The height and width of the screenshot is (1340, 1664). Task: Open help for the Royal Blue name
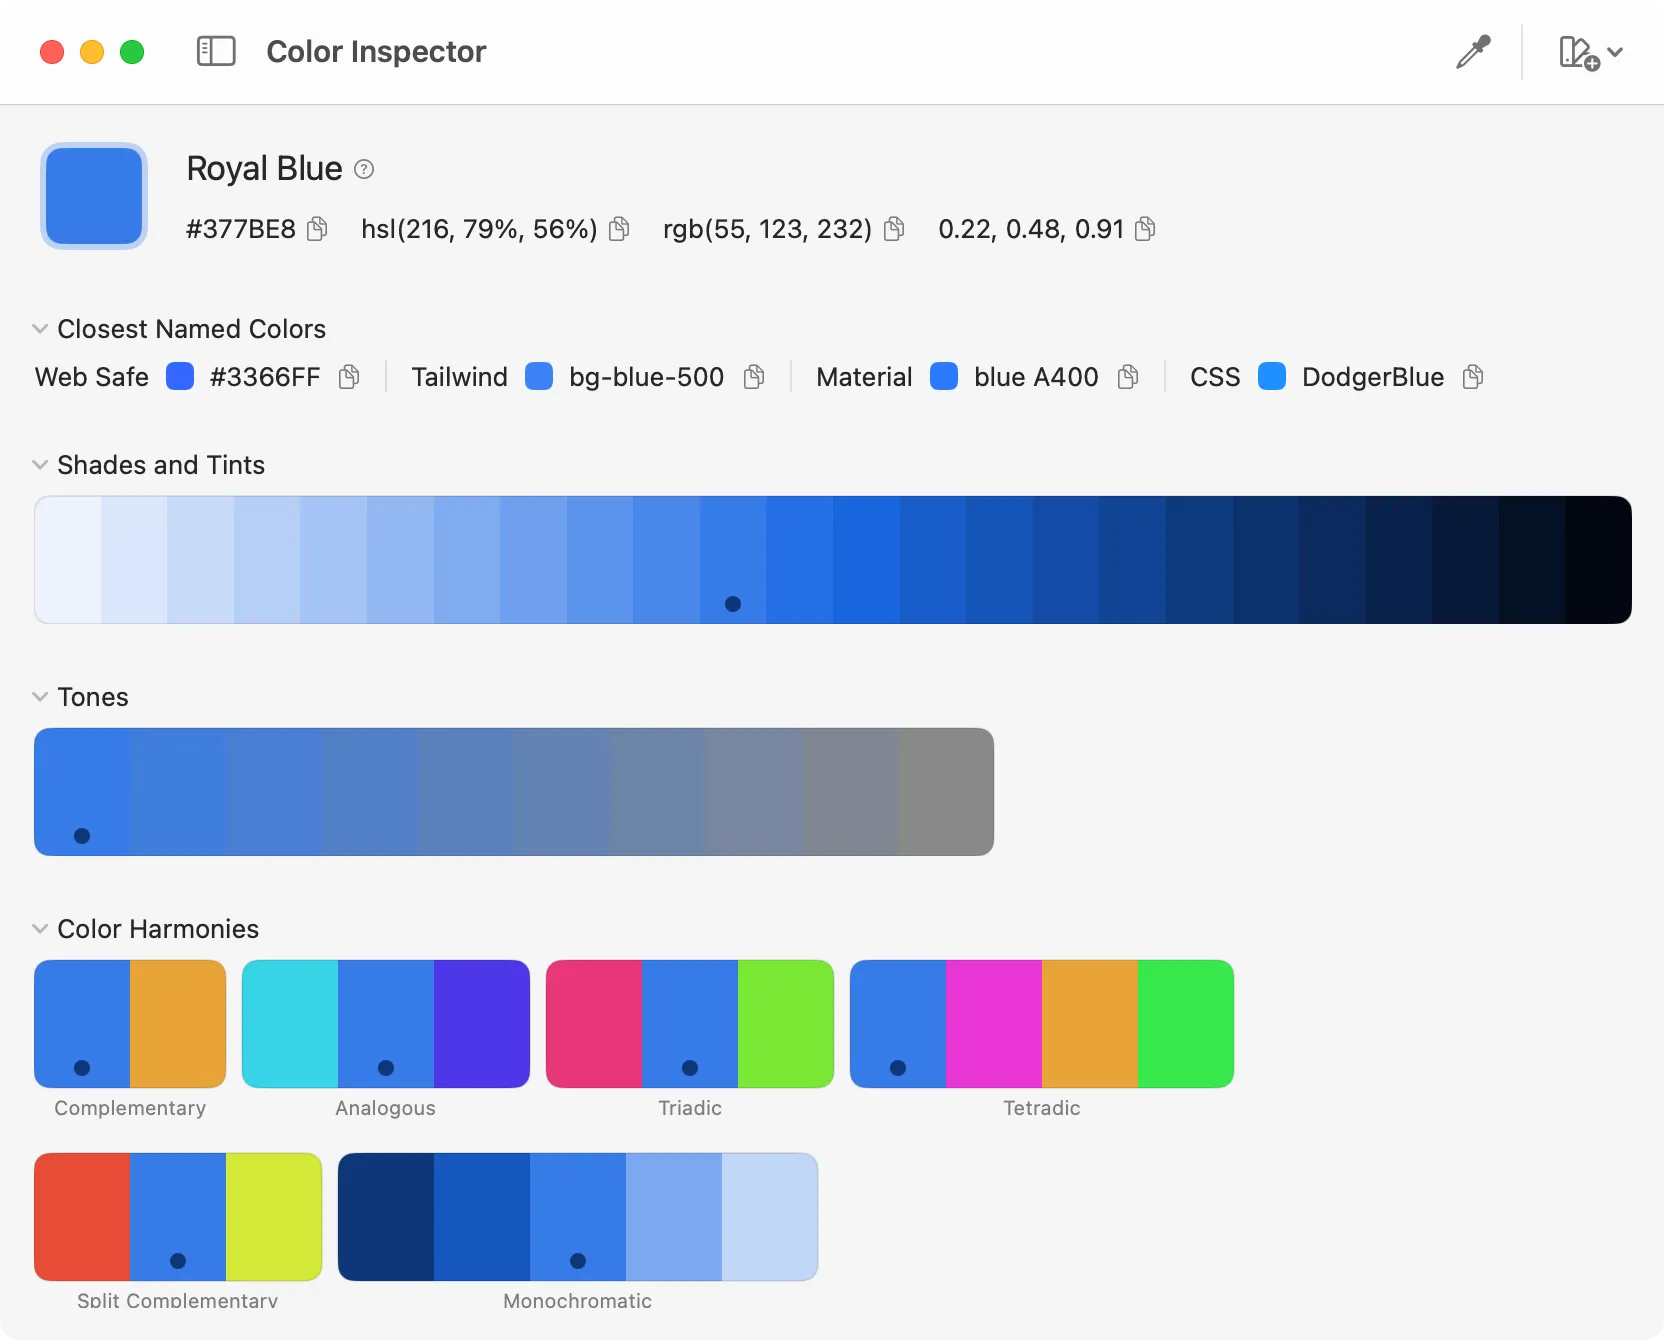tap(362, 168)
